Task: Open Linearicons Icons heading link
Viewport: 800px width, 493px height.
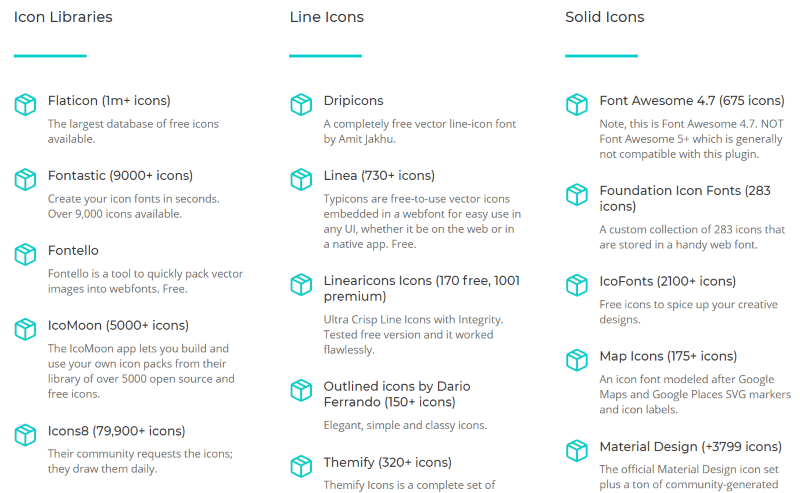Action: pos(421,288)
